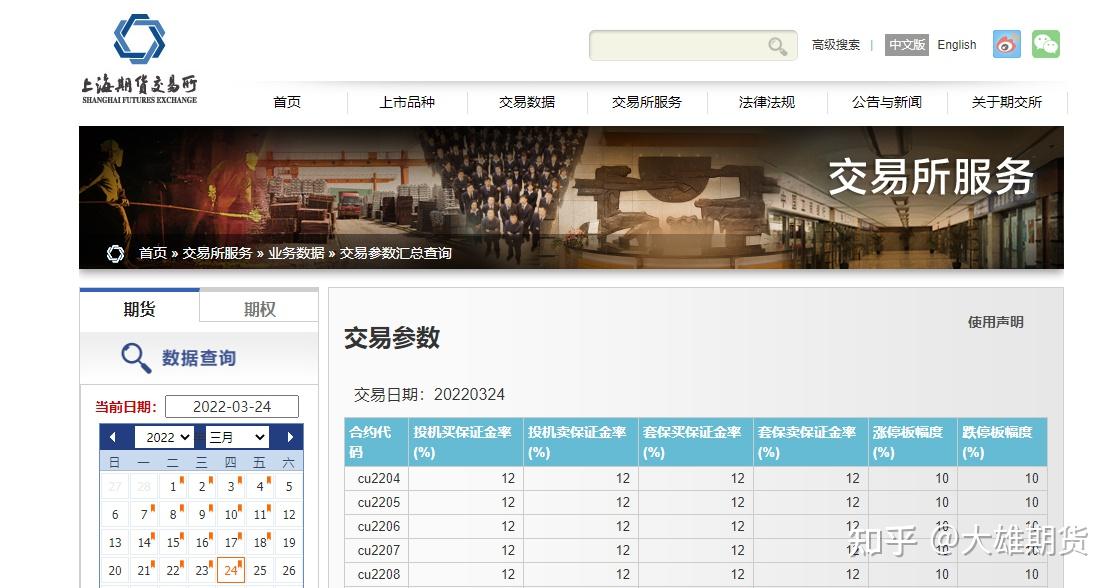Image resolution: width=1118 pixels, height=588 pixels.
Task: Click the 当前日期 date input field
Action: coord(232,407)
